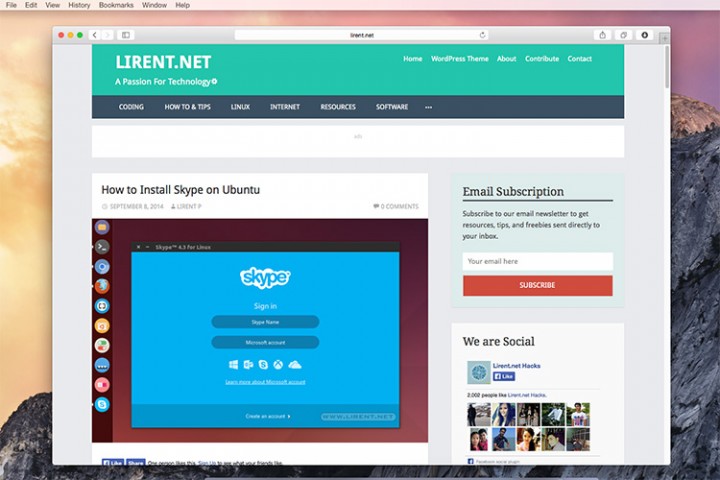This screenshot has height=480, width=720.
Task: Open the History menu
Action: (x=79, y=5)
